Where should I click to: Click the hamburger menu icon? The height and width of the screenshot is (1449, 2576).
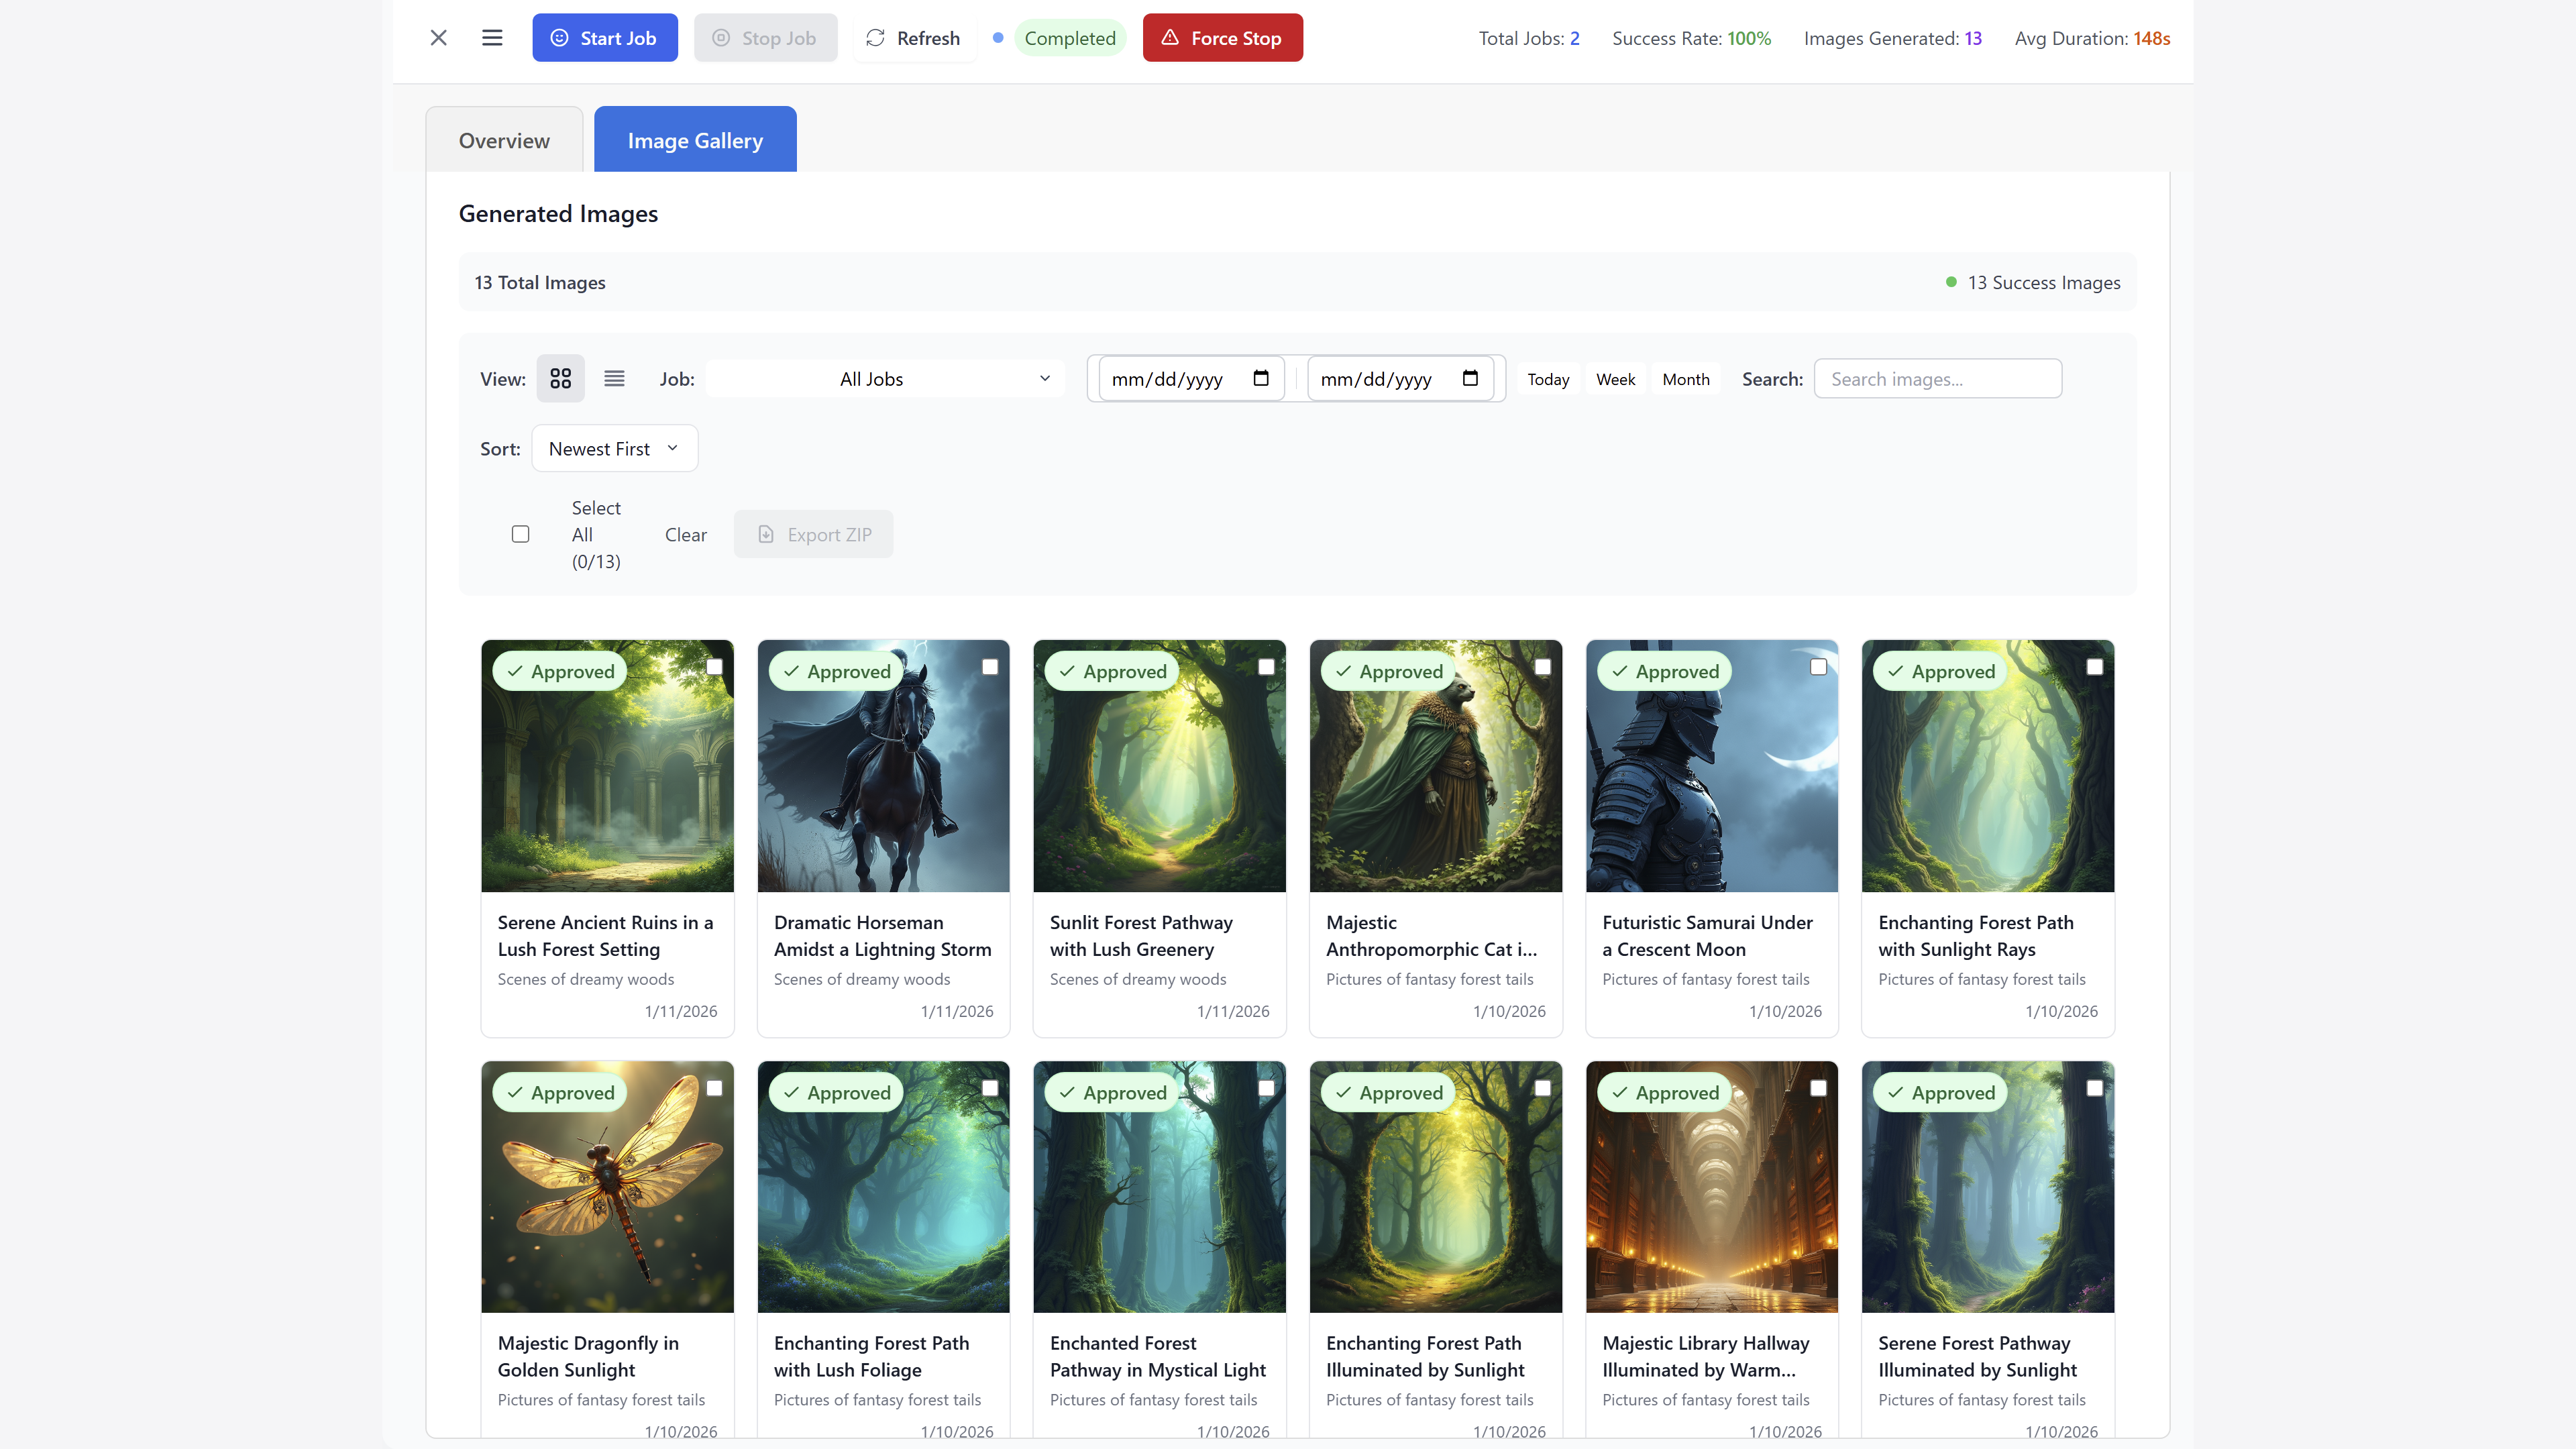coord(492,38)
